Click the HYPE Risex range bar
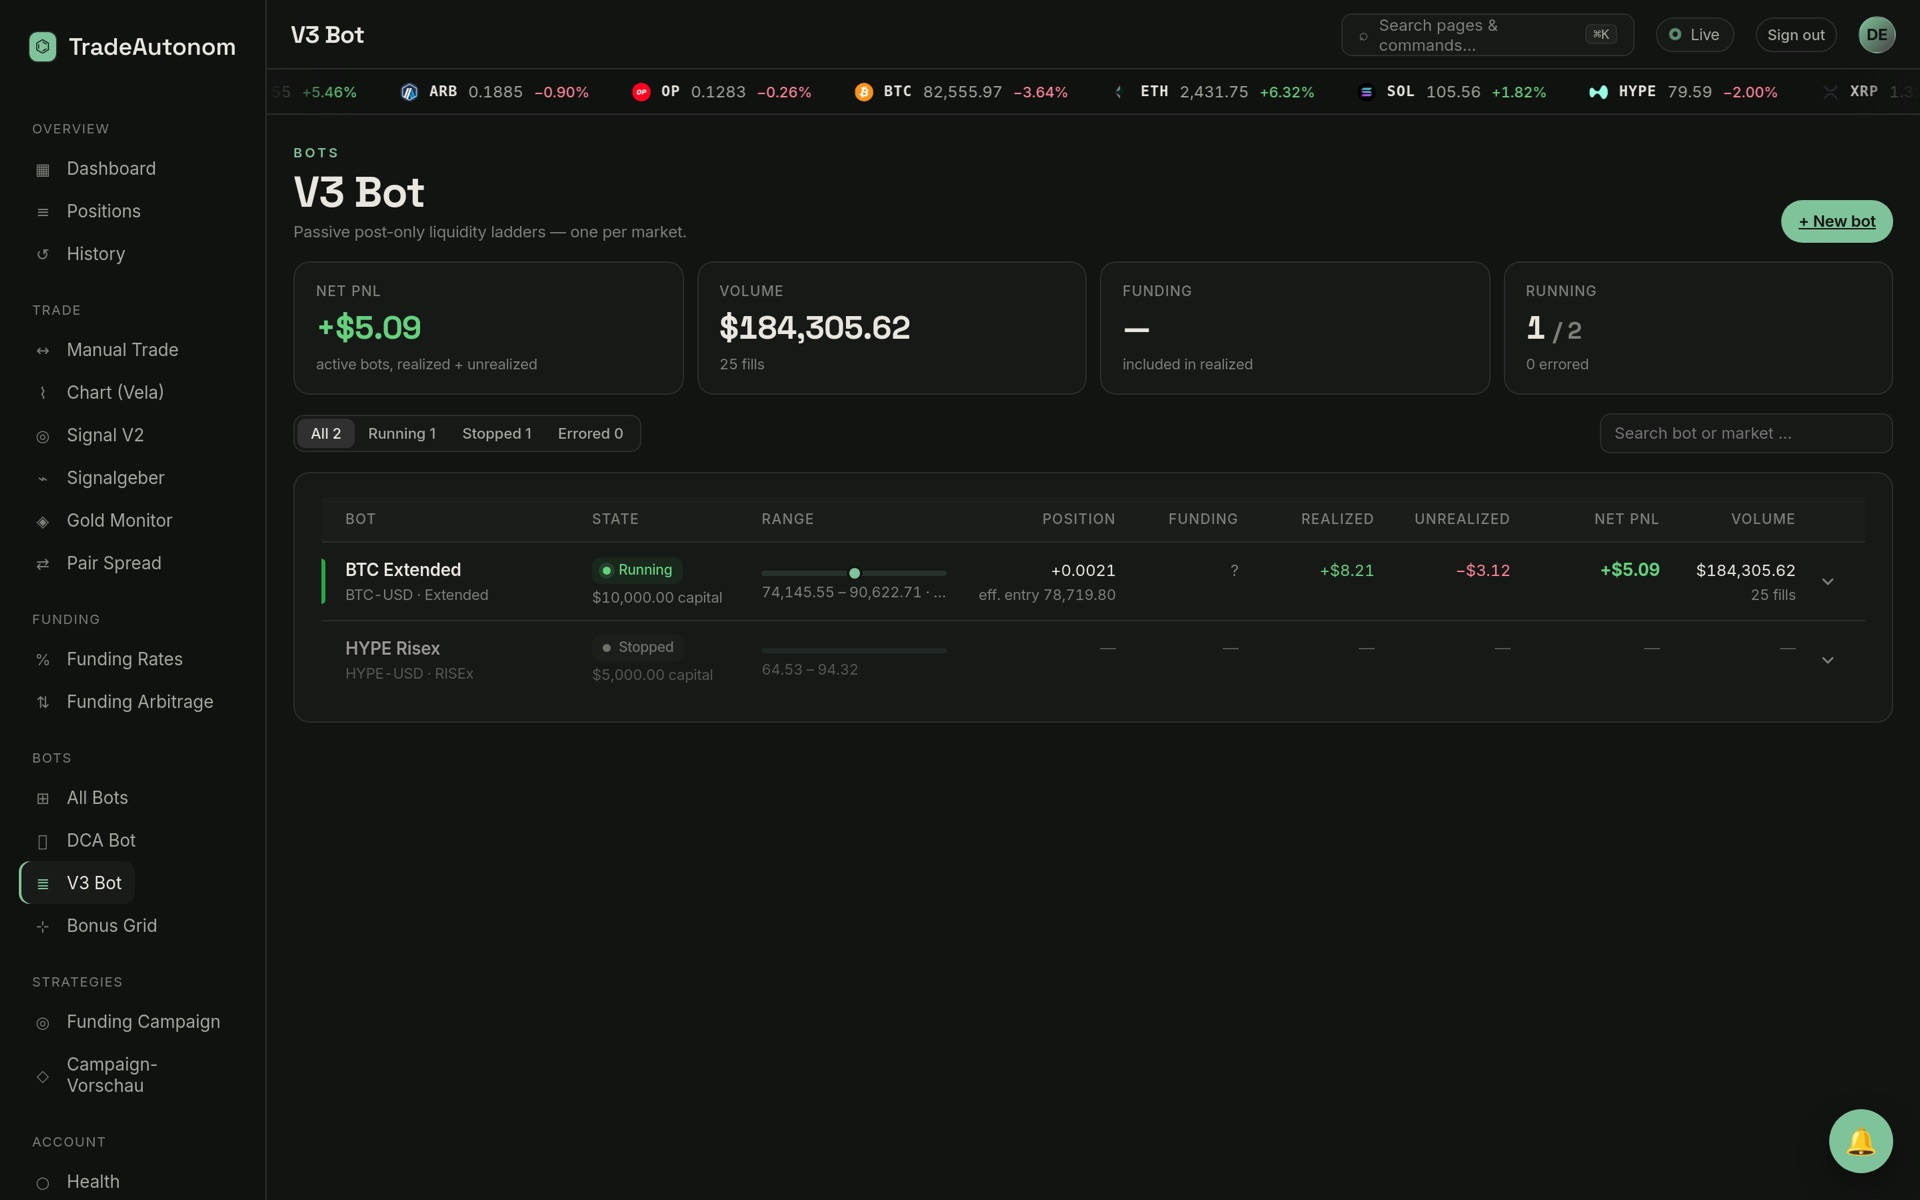This screenshot has height=1200, width=1920. (x=854, y=650)
